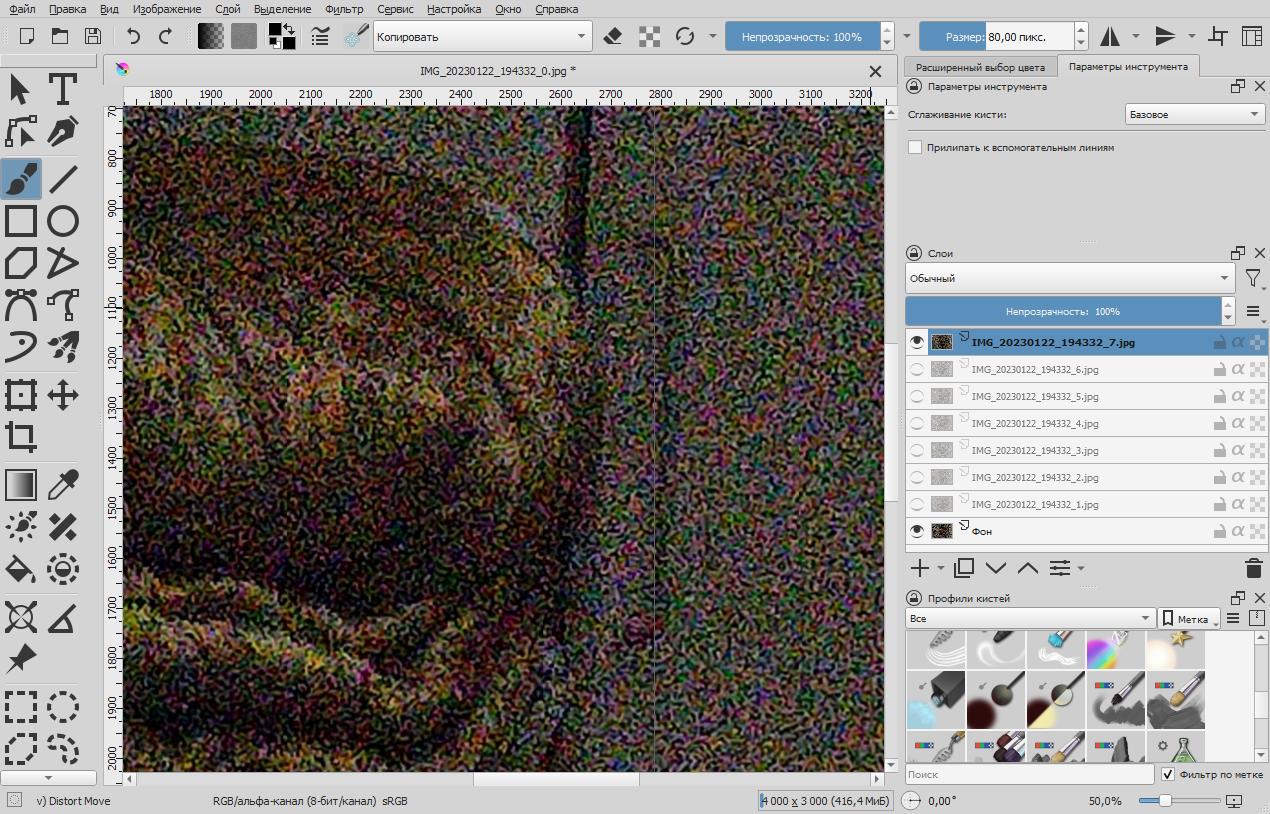This screenshot has height=814, width=1270.
Task: Choose the Color Sampler eyedropper tool
Action: click(63, 485)
